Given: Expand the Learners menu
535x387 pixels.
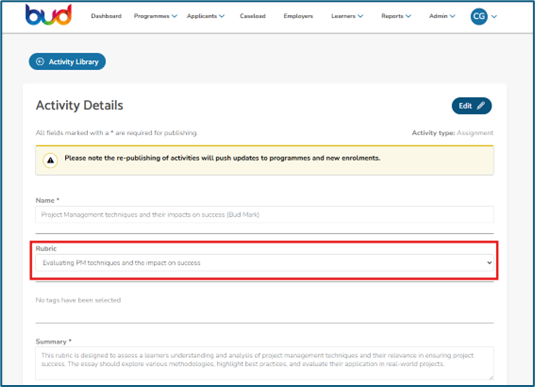Looking at the screenshot, I should tap(347, 16).
